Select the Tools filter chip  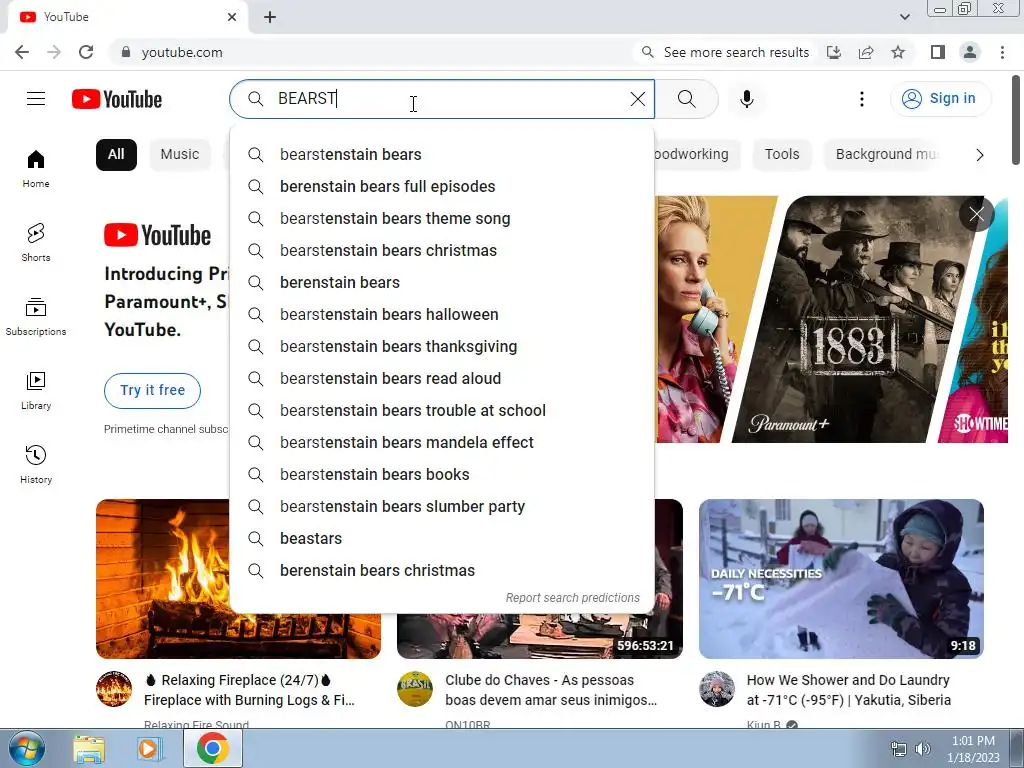[x=782, y=155]
